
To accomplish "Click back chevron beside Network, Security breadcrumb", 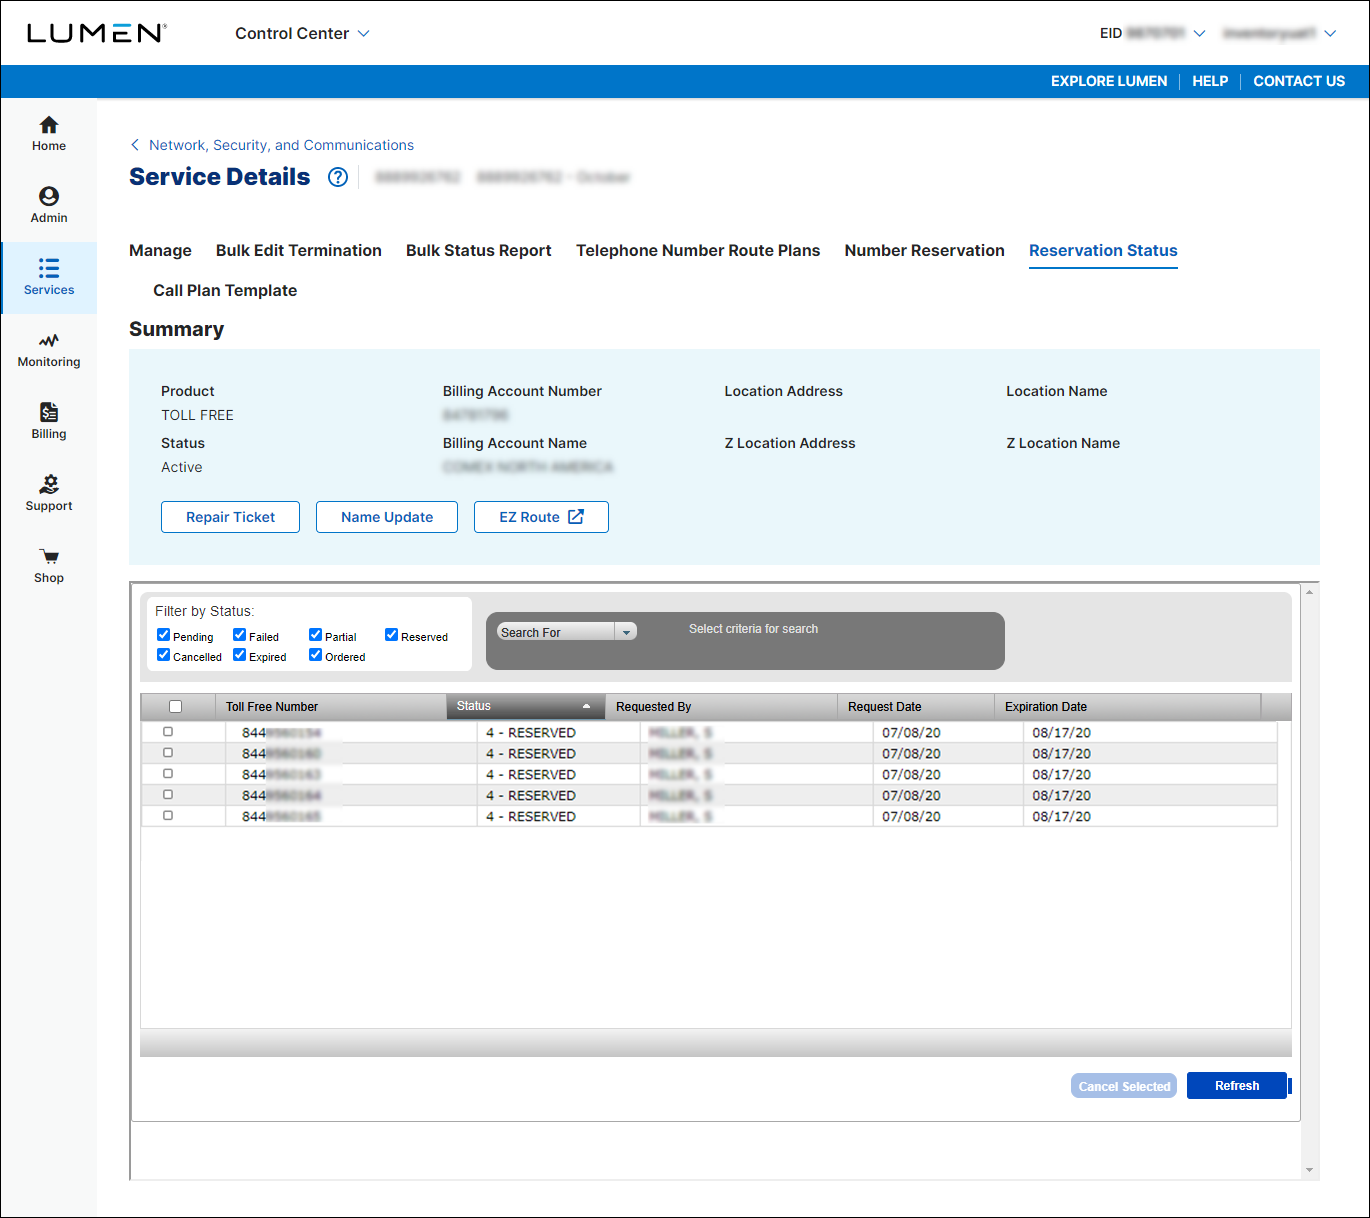I will click(x=135, y=145).
